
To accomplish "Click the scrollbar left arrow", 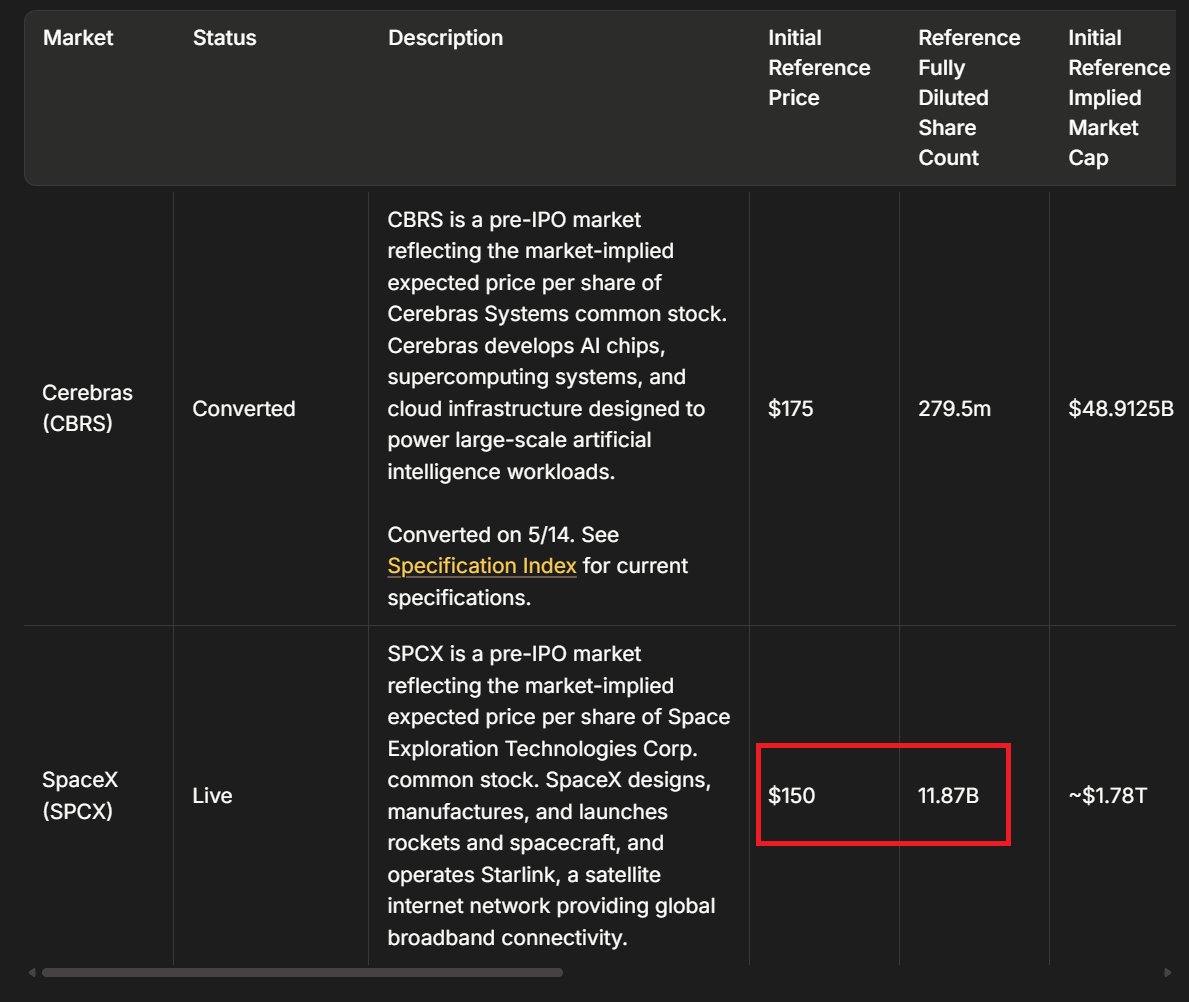I will click(x=31, y=972).
